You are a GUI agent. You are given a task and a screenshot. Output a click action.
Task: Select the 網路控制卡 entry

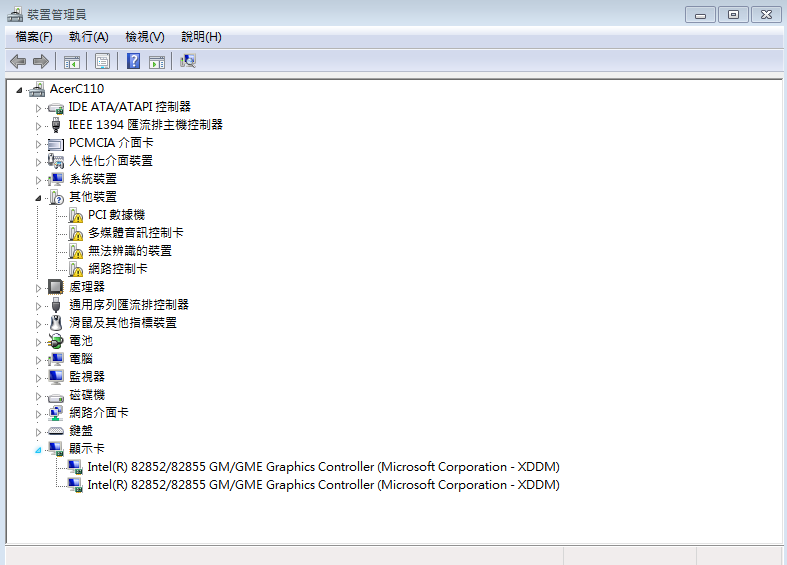(118, 269)
